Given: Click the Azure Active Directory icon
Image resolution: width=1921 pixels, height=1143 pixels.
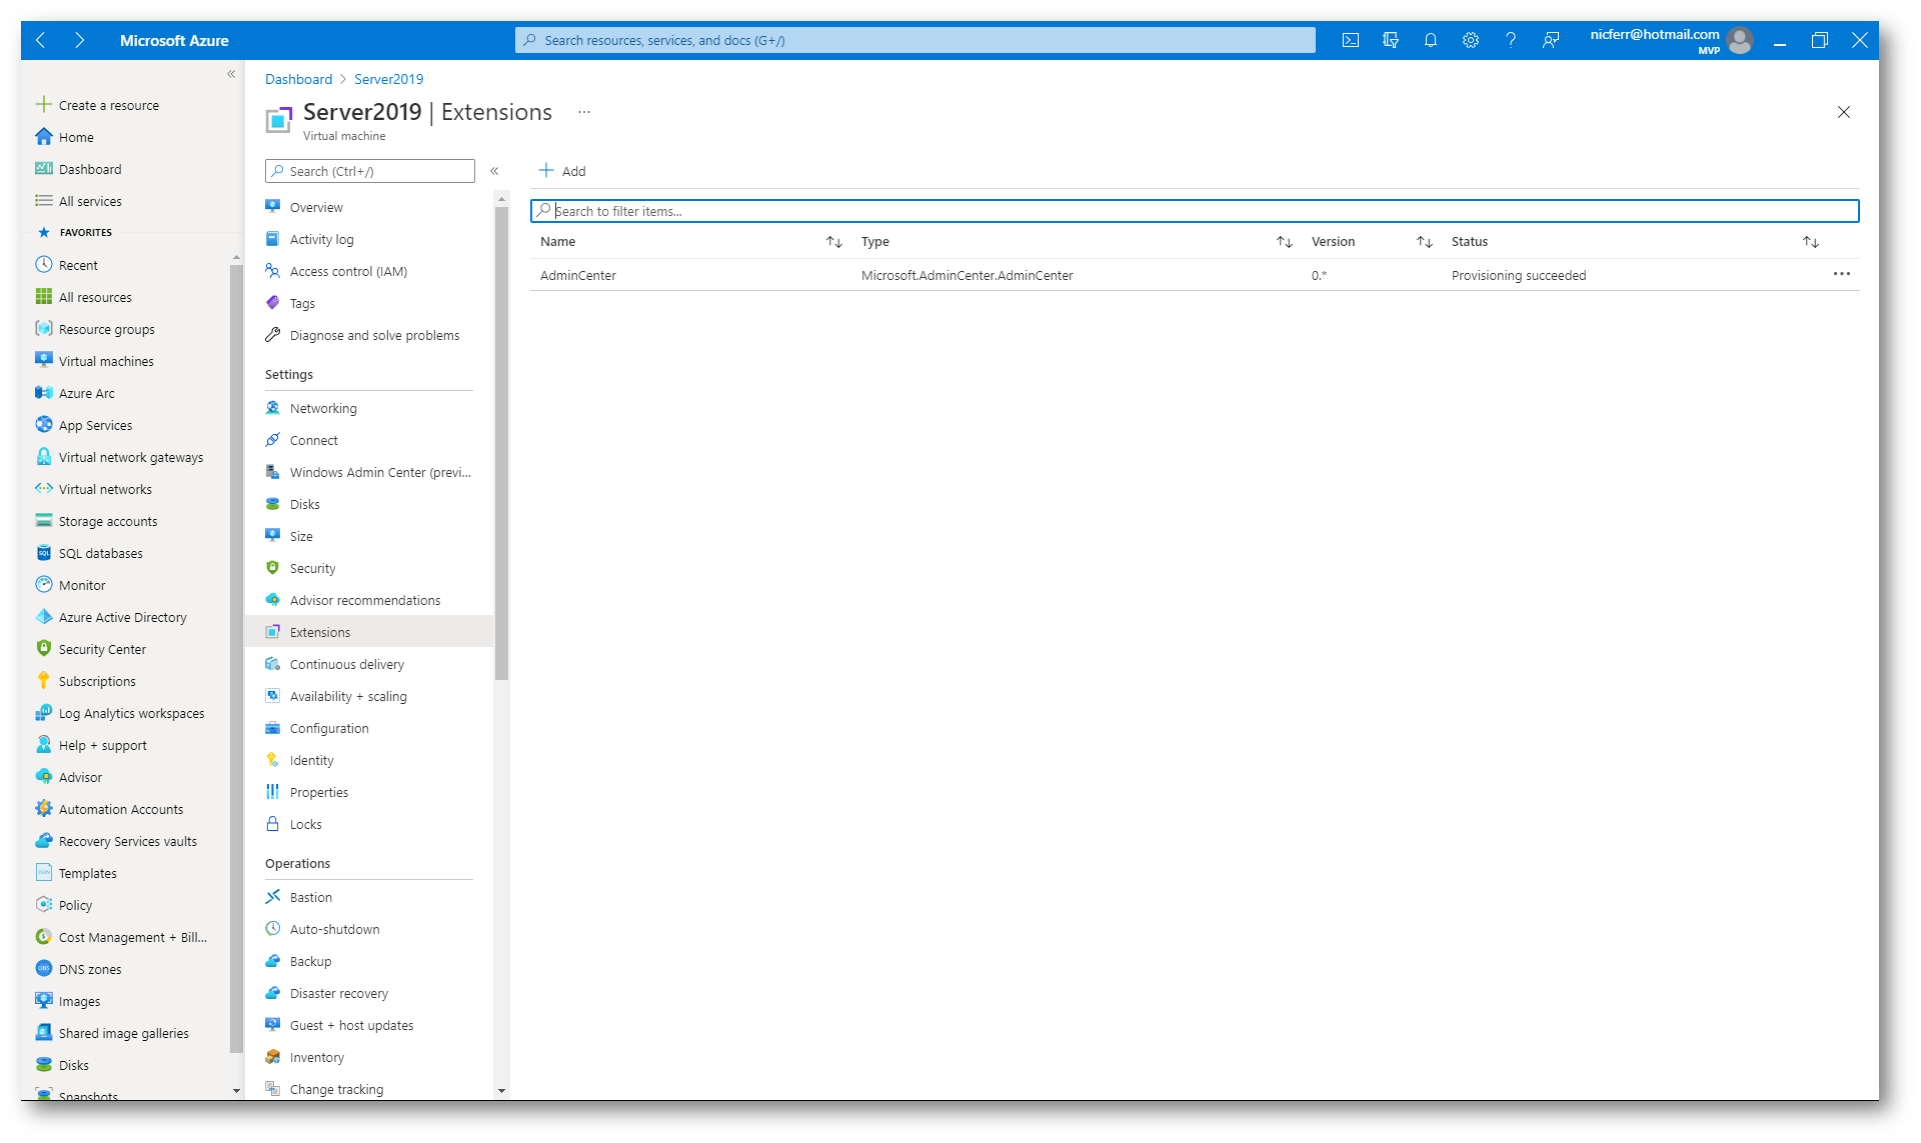Looking at the screenshot, I should pos(43,616).
